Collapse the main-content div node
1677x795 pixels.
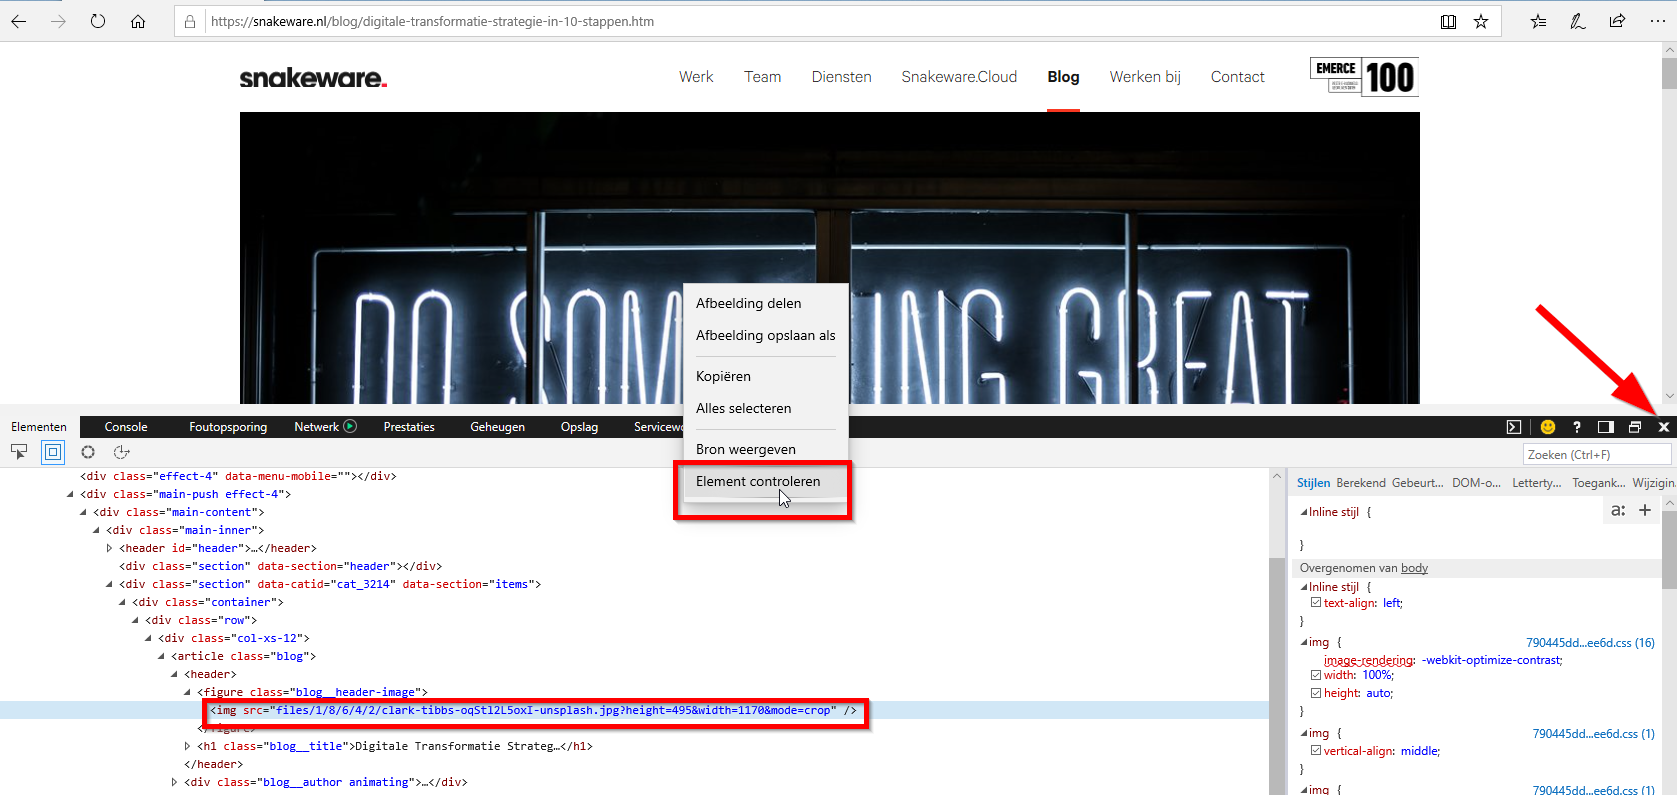[83, 512]
